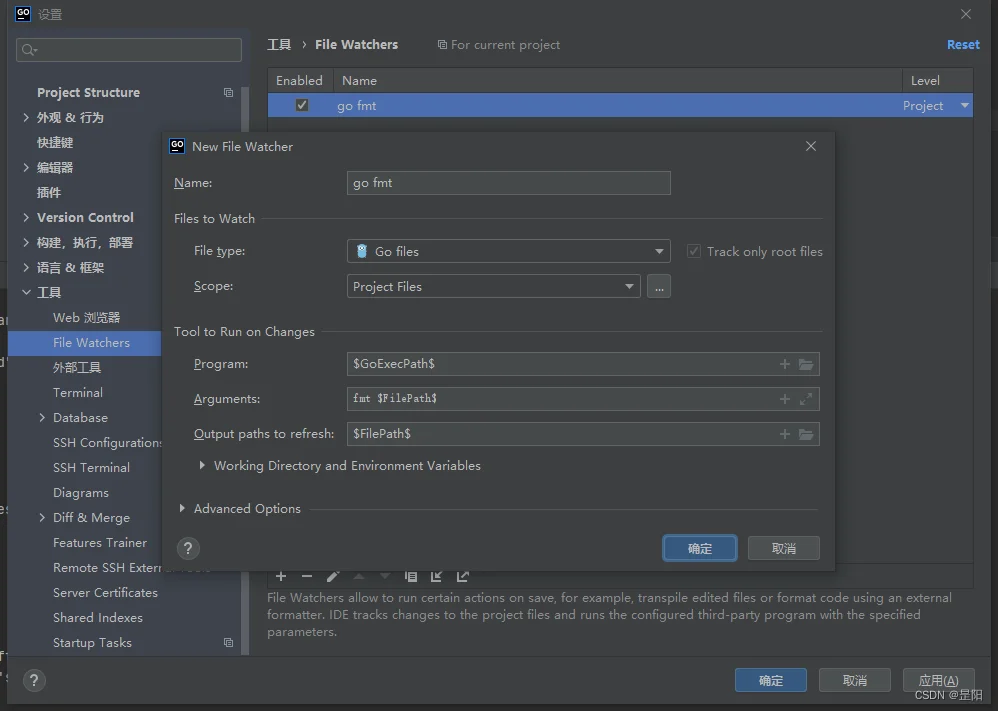Click project icon beside Startup Tasks

228,642
